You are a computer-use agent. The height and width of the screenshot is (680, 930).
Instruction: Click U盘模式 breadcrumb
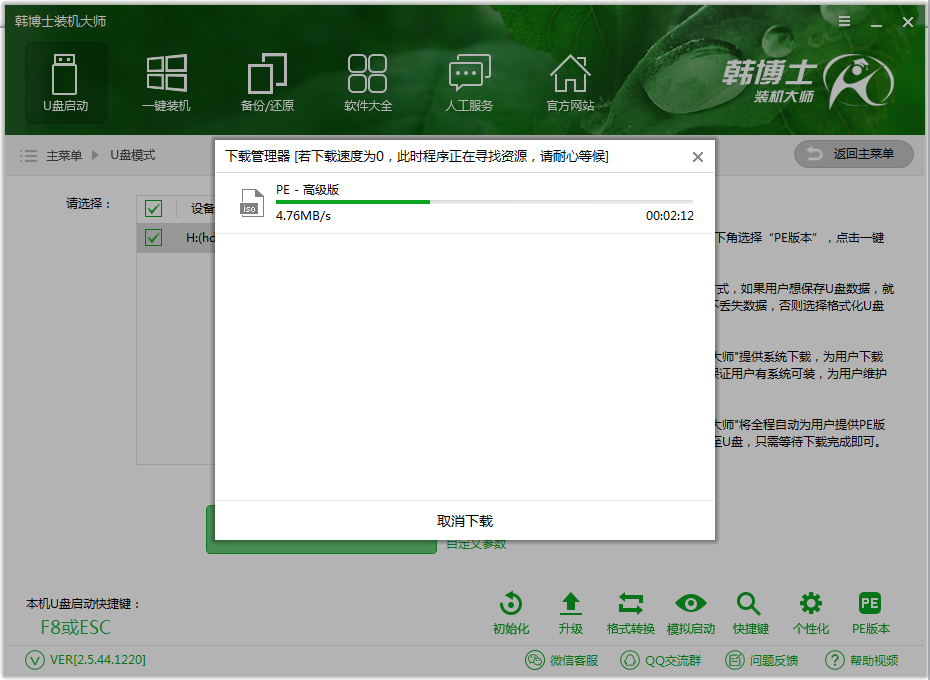pyautogui.click(x=133, y=155)
